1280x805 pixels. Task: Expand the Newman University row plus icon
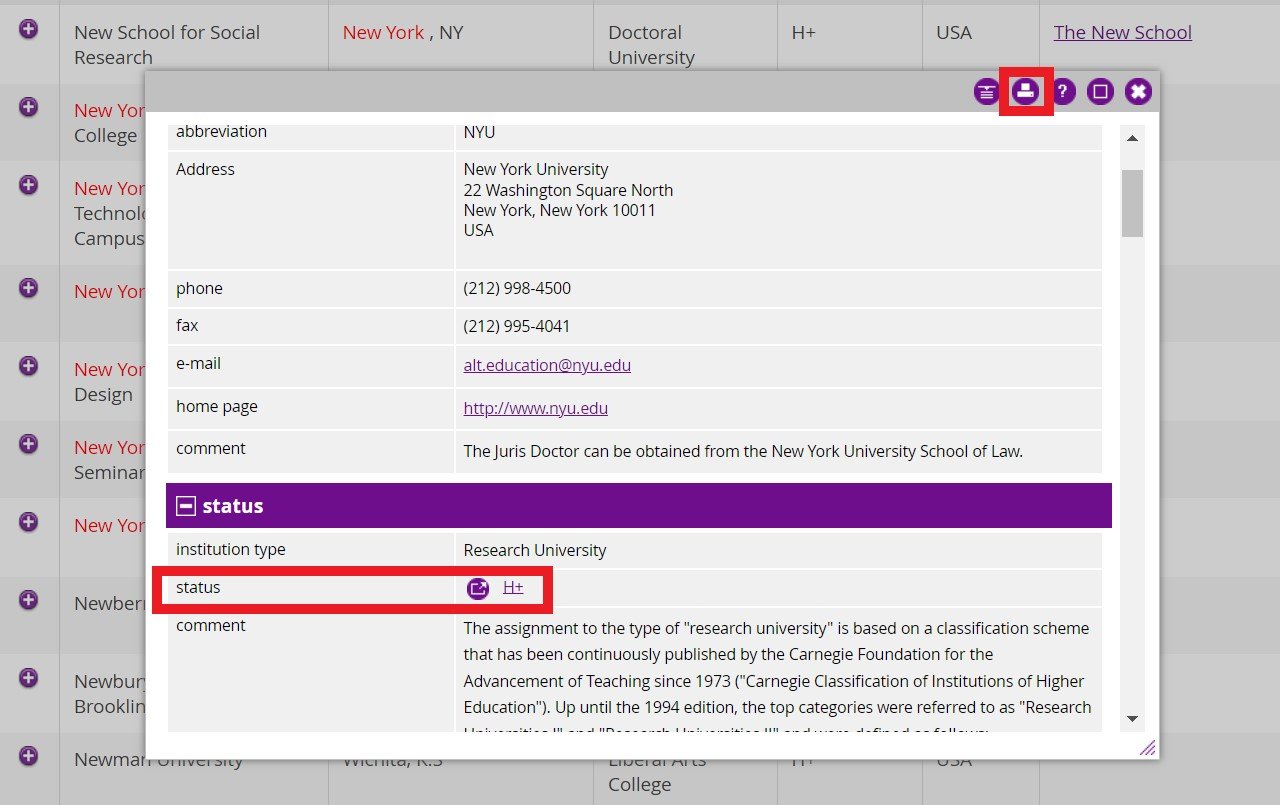[28, 756]
